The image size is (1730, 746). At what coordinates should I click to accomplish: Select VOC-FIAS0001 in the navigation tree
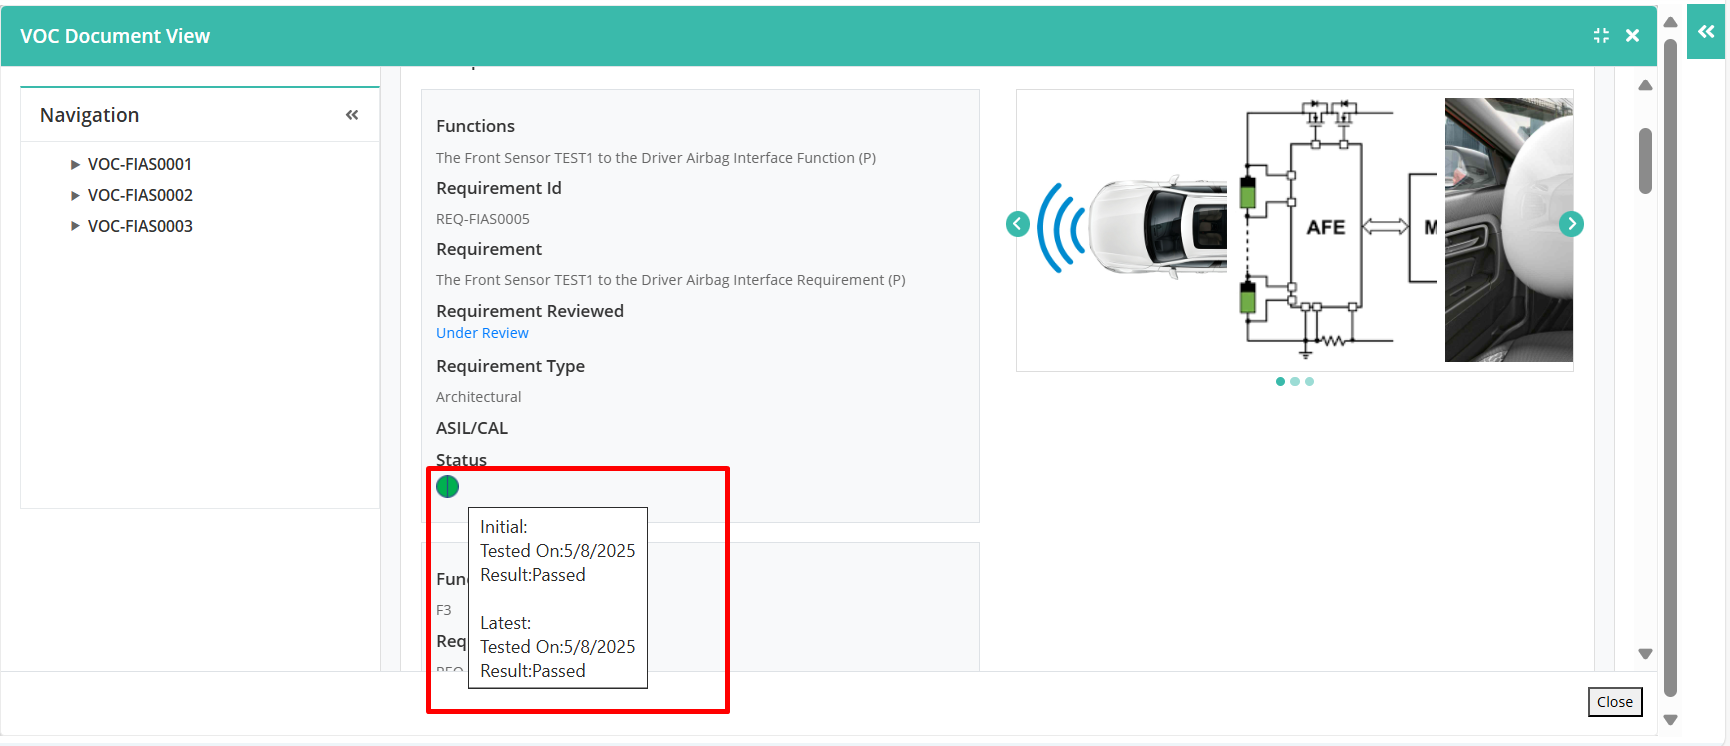coord(140,164)
